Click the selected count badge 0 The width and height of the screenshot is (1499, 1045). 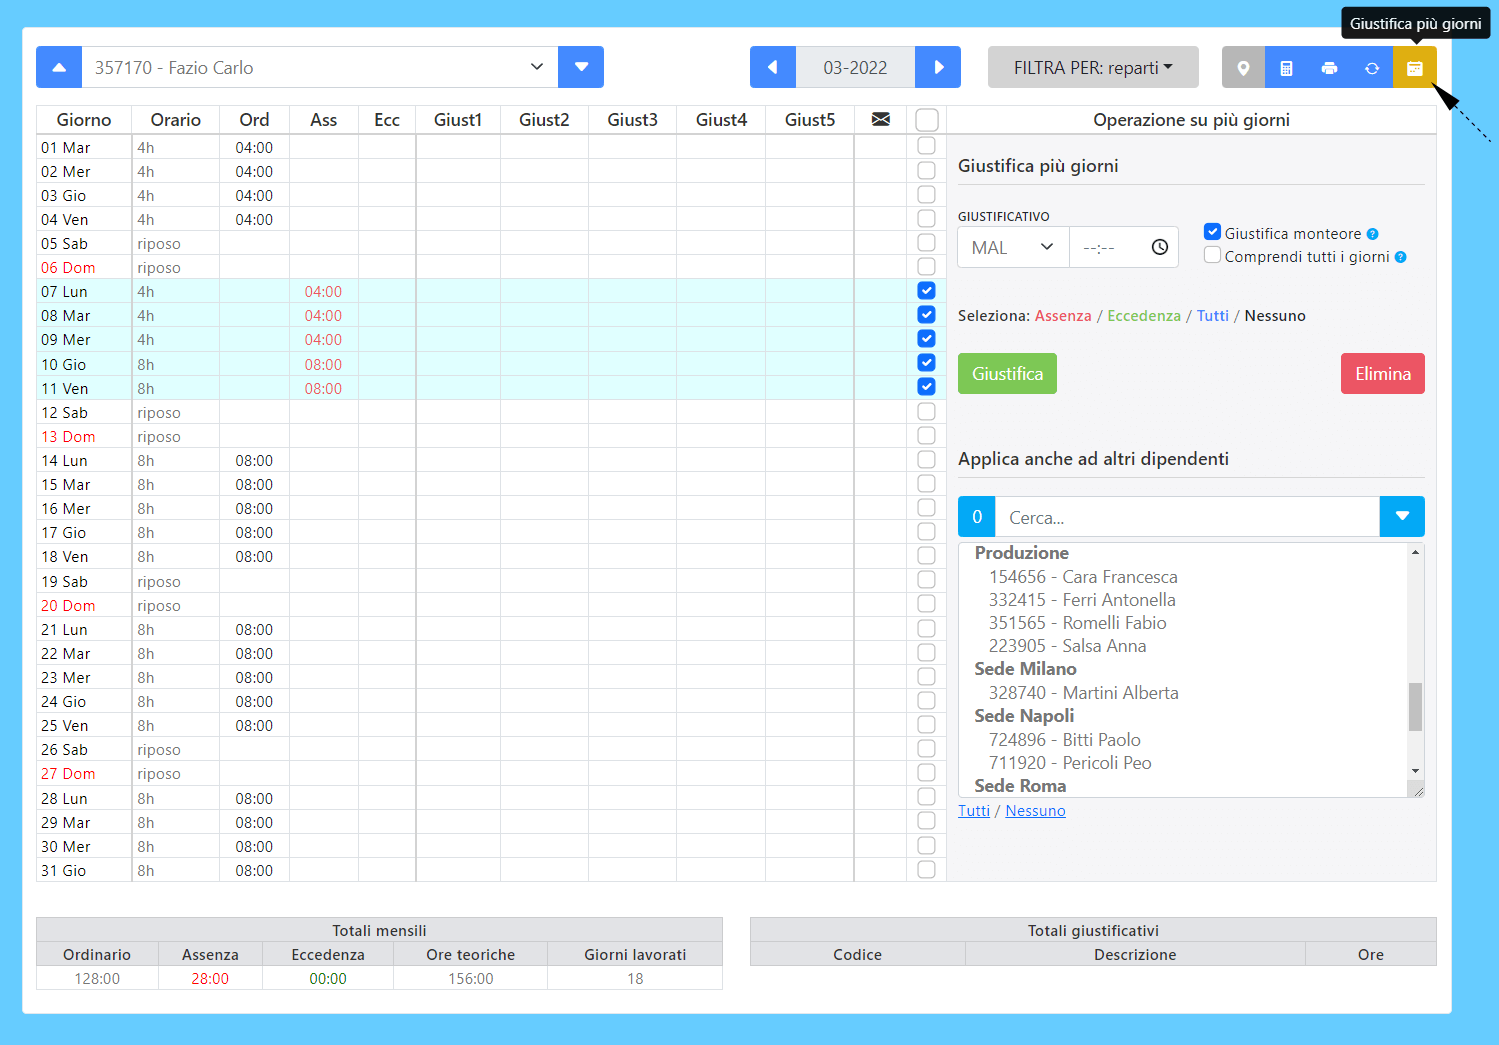tap(977, 517)
